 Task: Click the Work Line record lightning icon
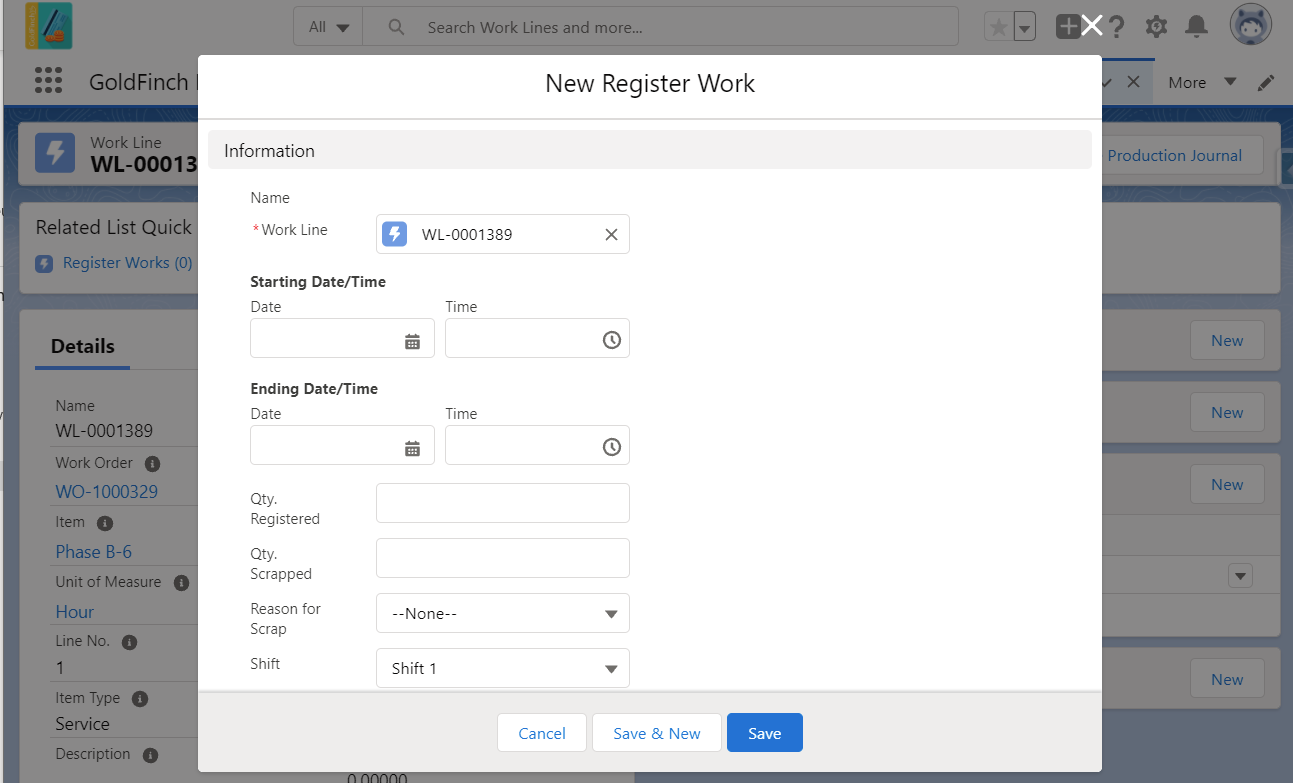tap(54, 153)
